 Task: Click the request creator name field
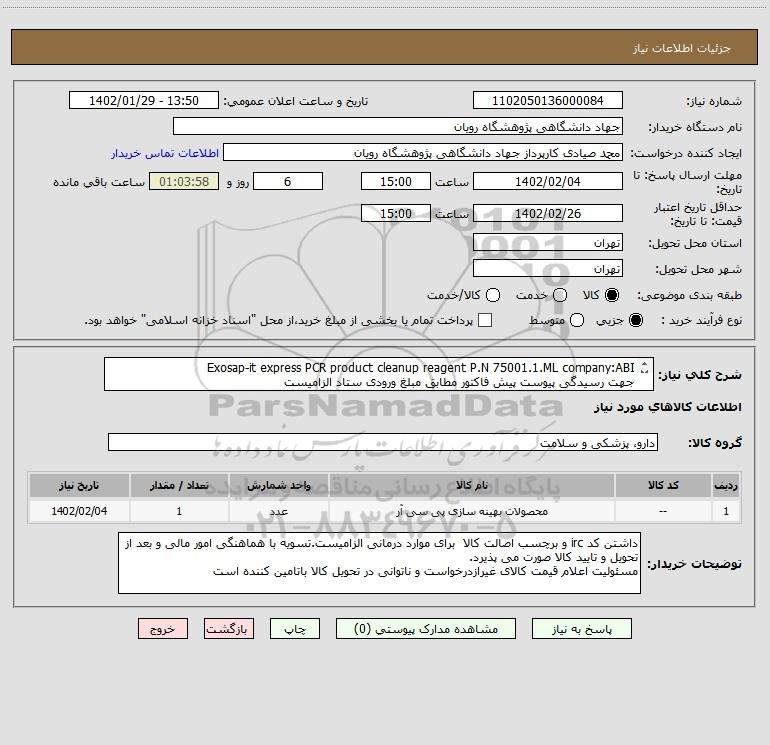click(423, 153)
